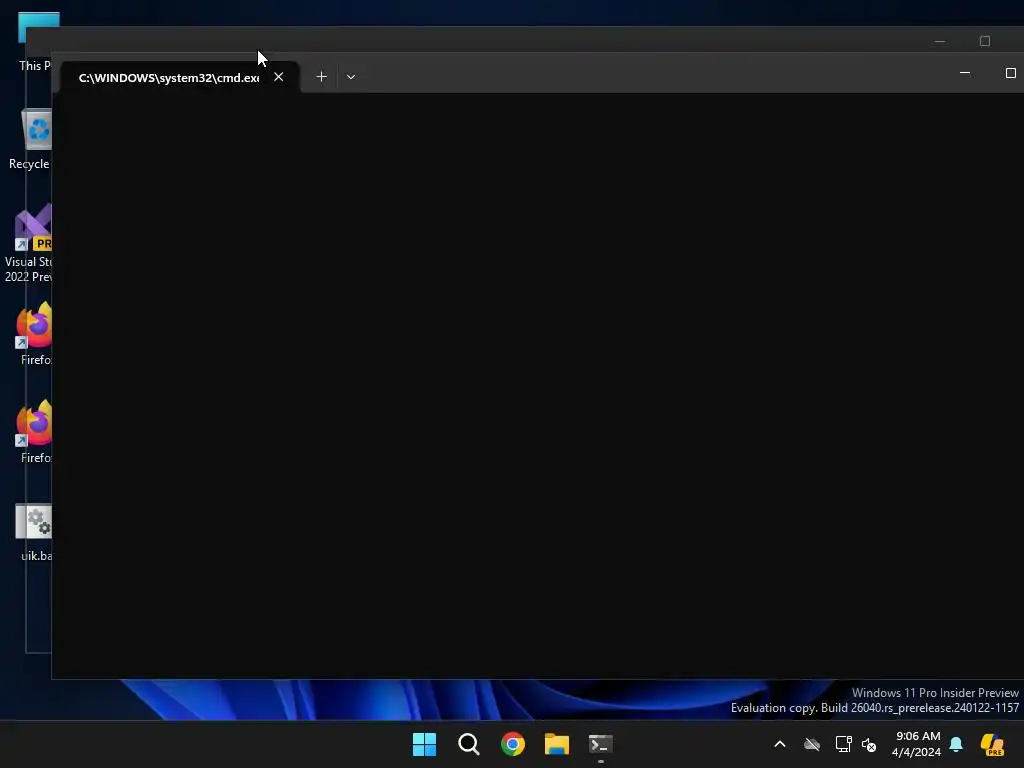Select the lower Firefox desktop shortcut
The height and width of the screenshot is (768, 1024).
coord(34,432)
